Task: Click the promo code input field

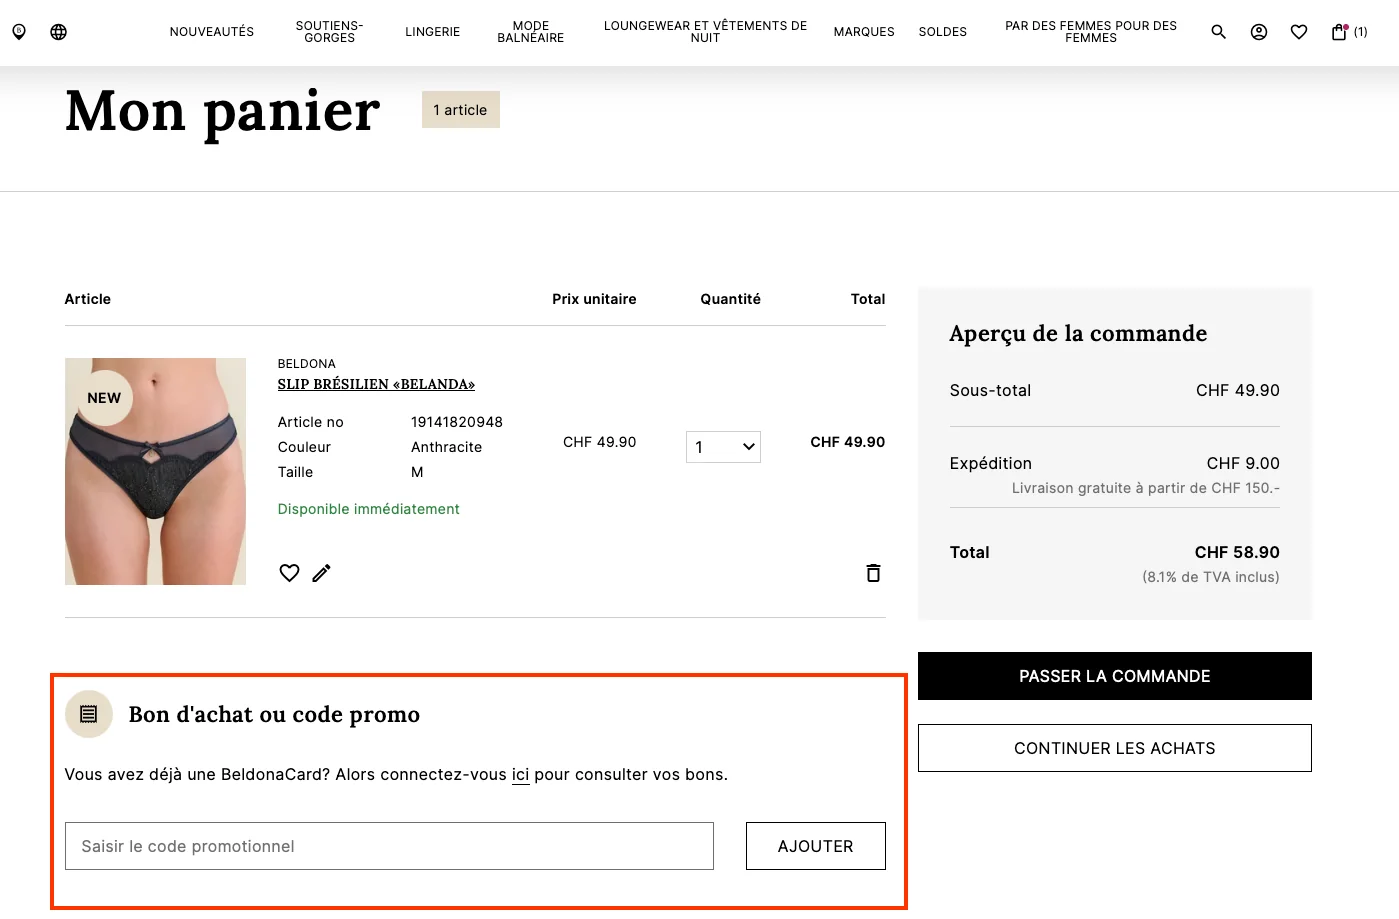Action: click(389, 845)
